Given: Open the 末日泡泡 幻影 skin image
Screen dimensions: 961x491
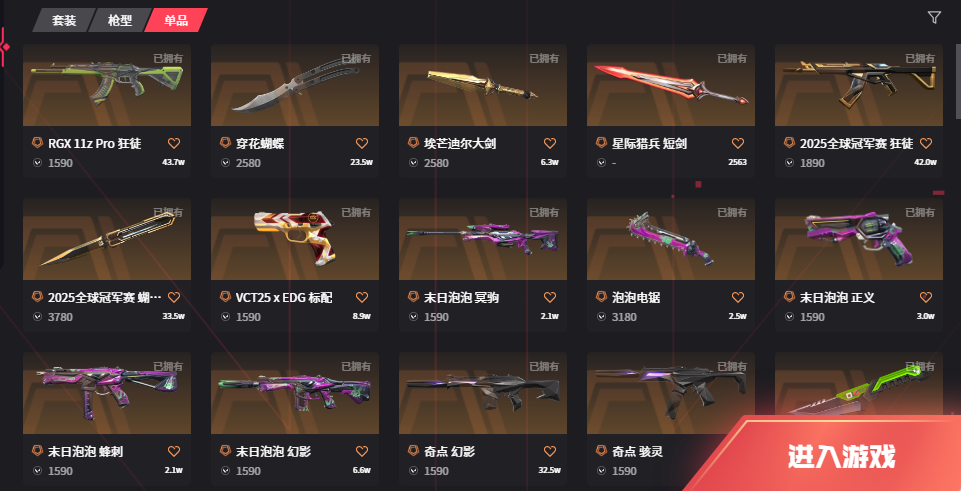Looking at the screenshot, I should 295,393.
